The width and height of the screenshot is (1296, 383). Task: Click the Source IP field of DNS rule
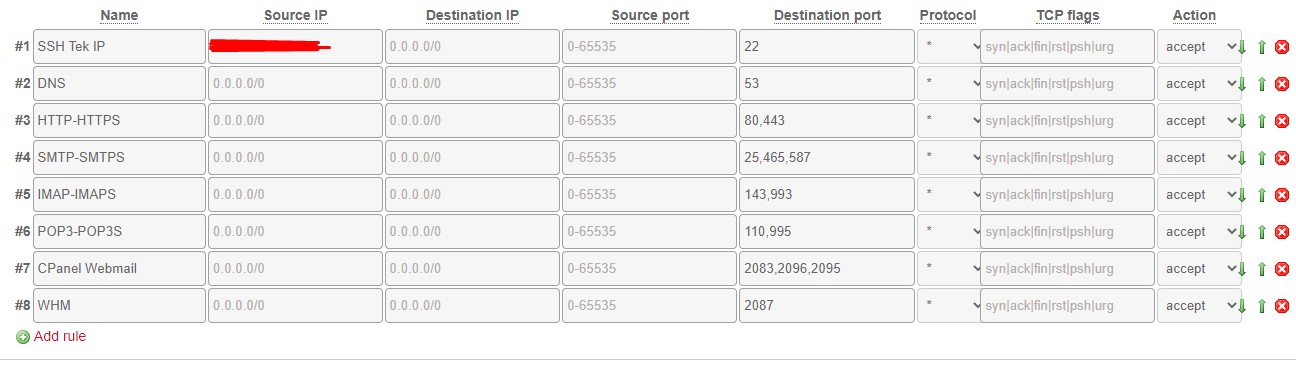[x=295, y=84]
